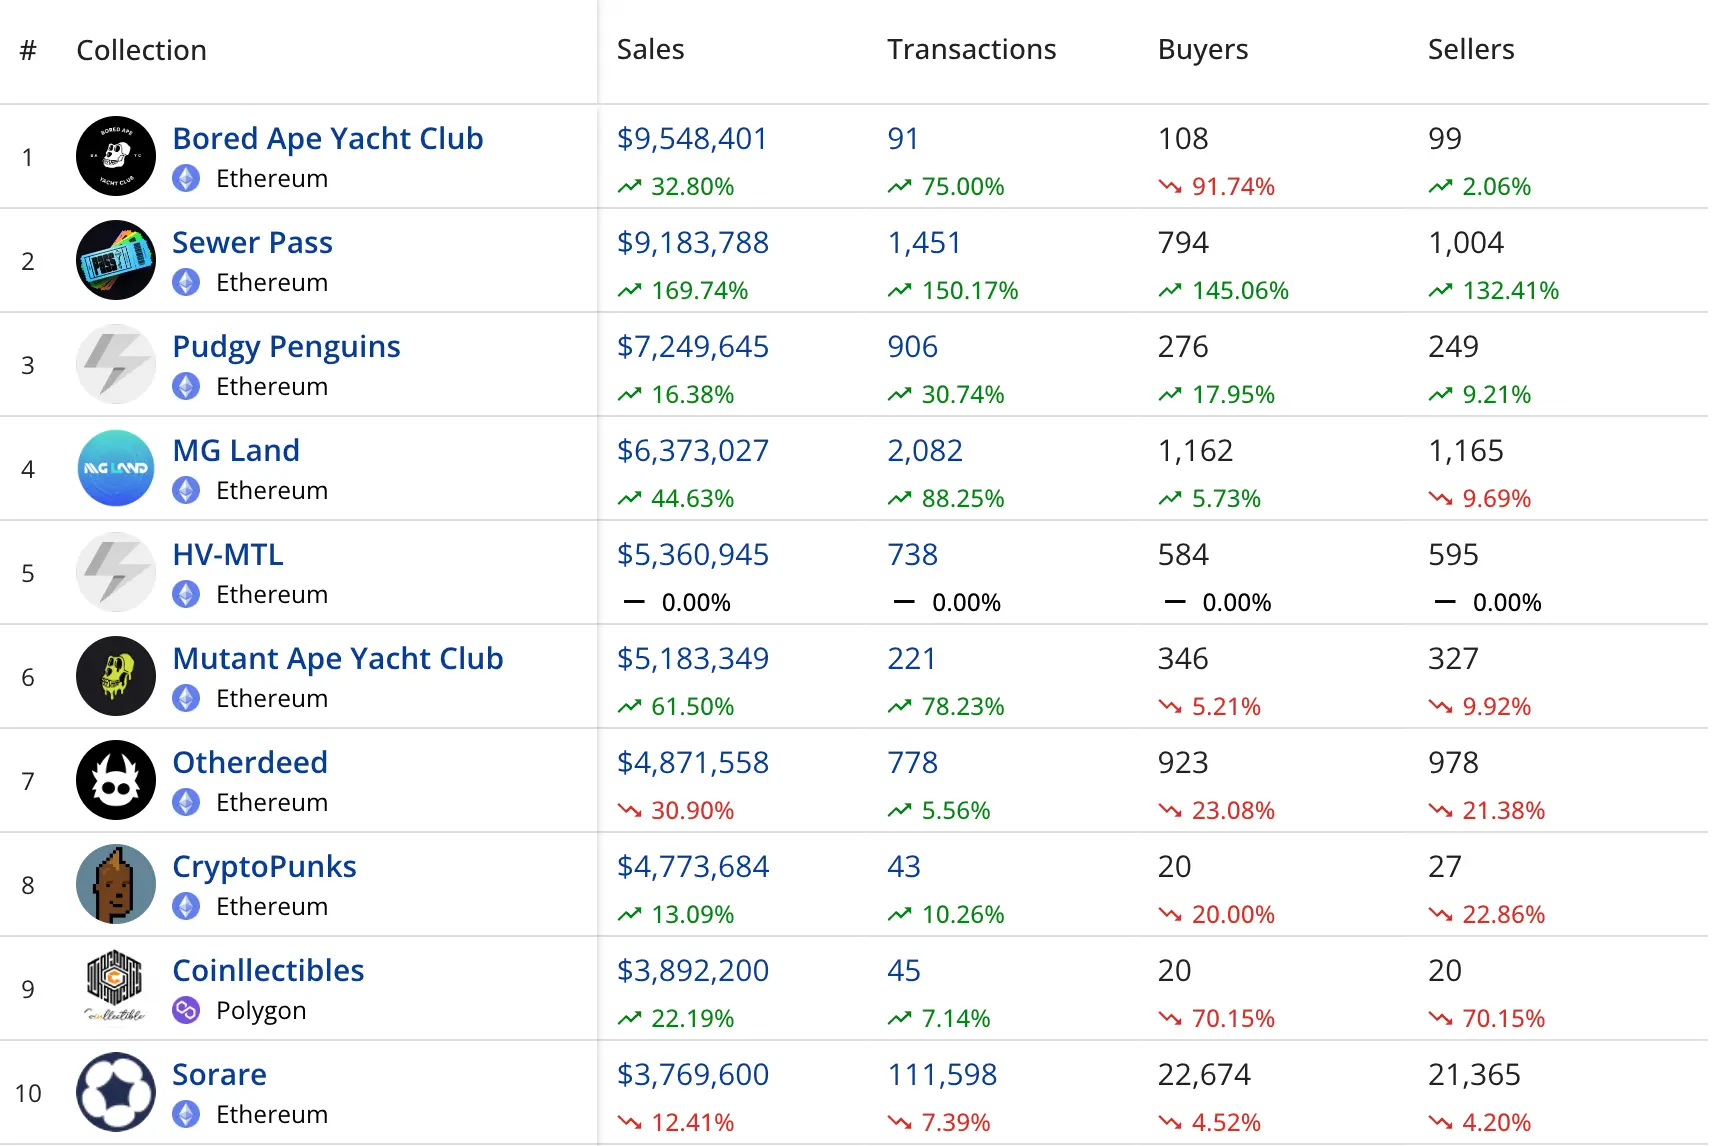
Task: Click sales value $6,373,027
Action: coord(693,450)
